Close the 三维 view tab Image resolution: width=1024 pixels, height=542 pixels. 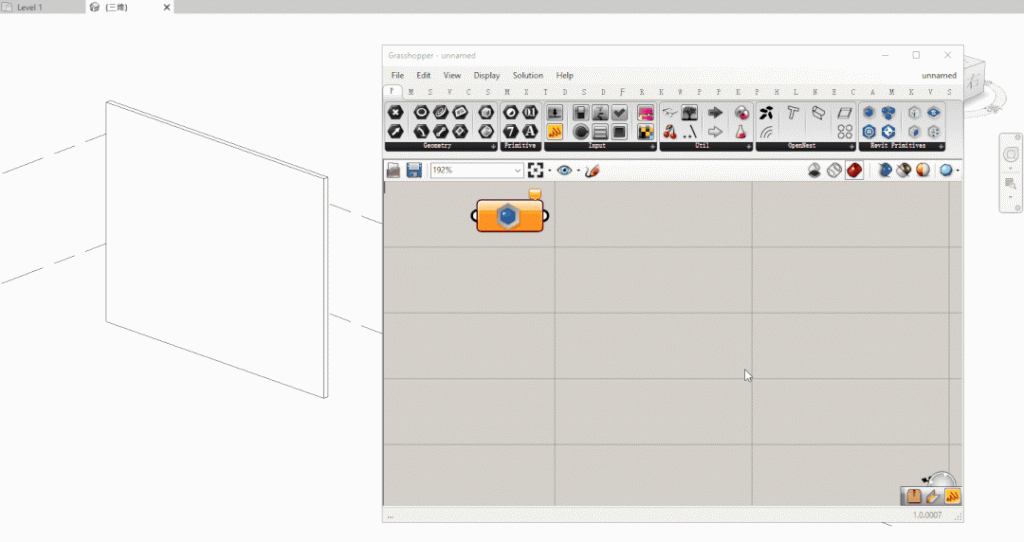167,7
